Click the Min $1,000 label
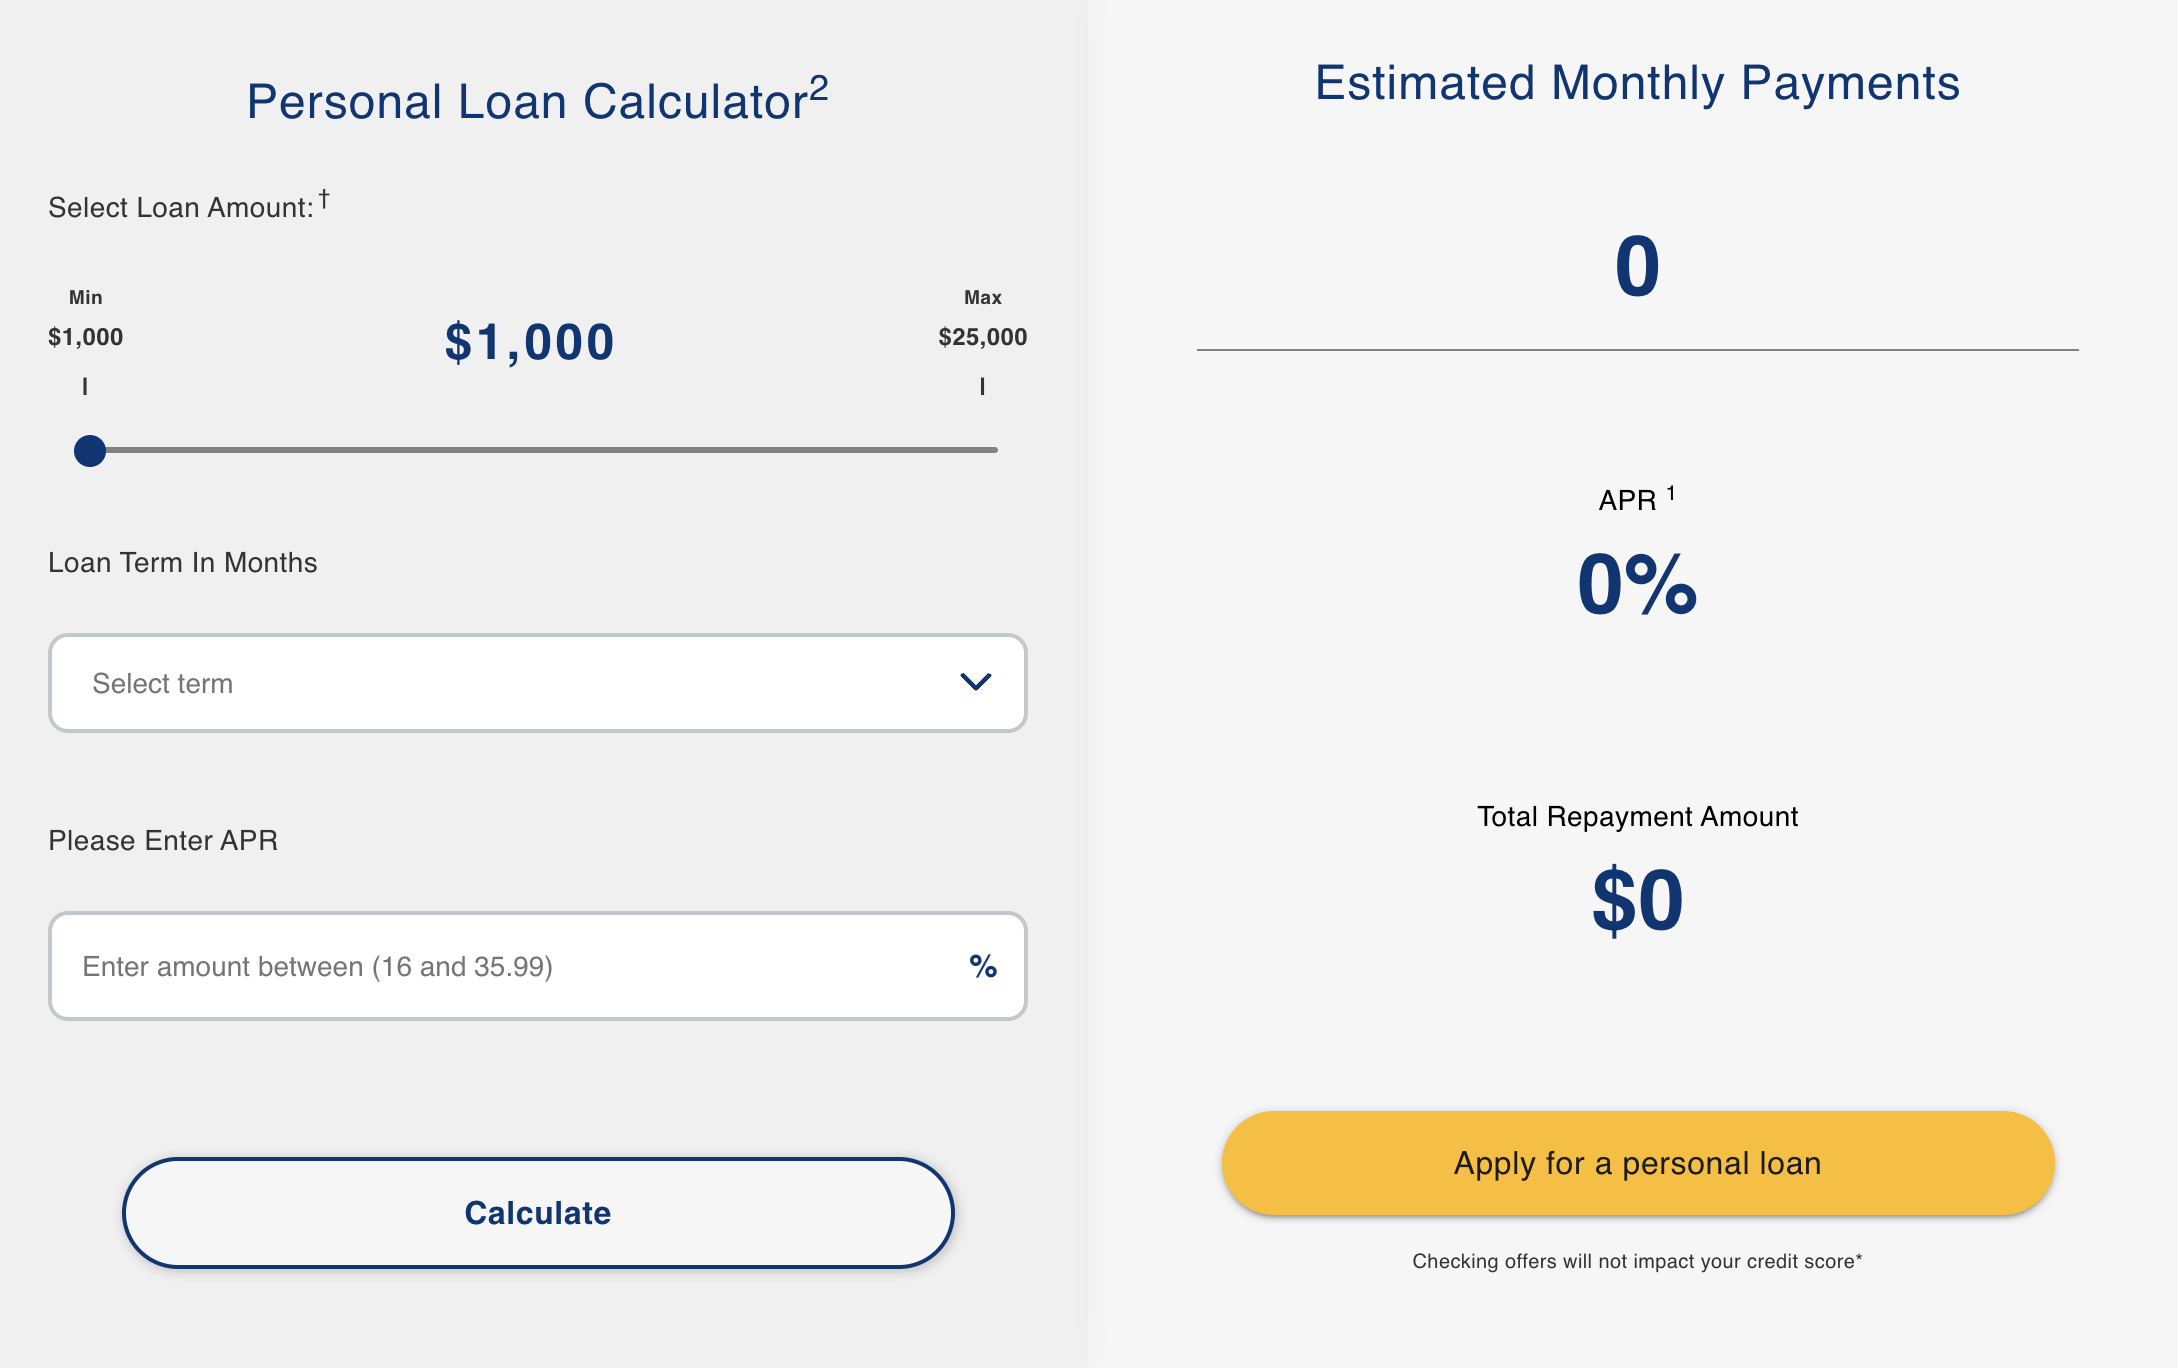The image size is (2178, 1368). click(86, 336)
